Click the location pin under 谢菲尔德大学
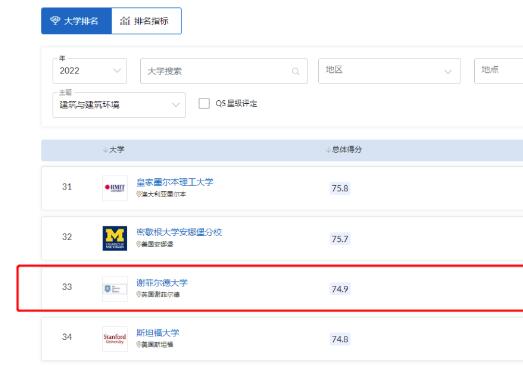Image resolution: width=523 pixels, height=365 pixels. point(138,294)
